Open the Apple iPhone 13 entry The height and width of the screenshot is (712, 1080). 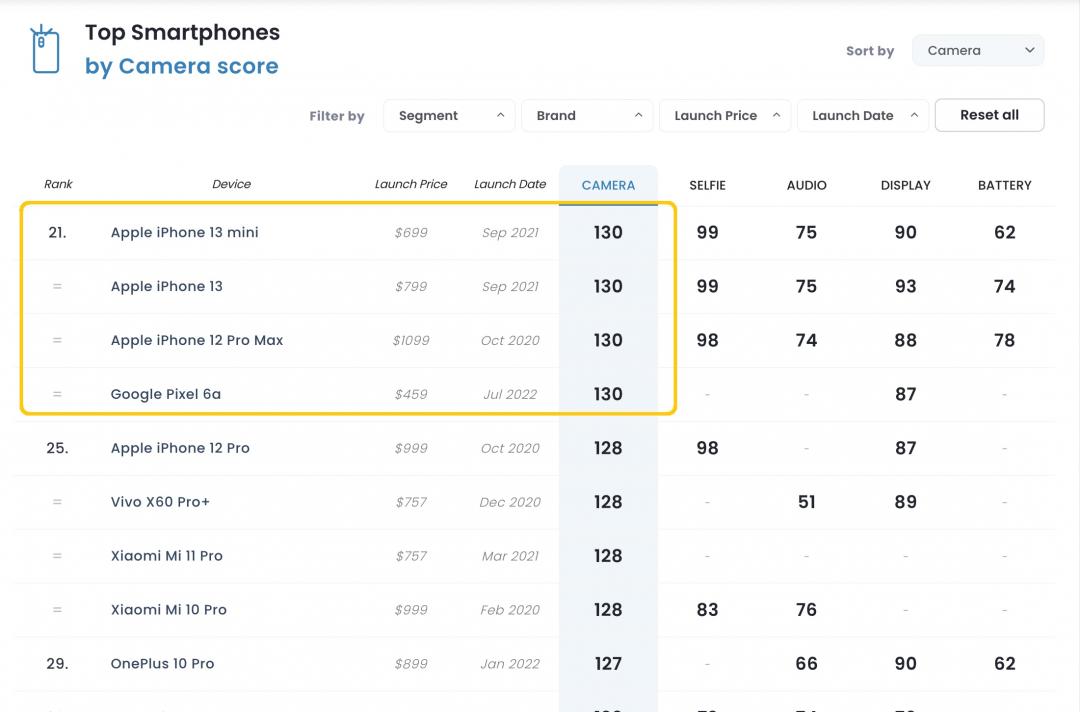point(166,287)
